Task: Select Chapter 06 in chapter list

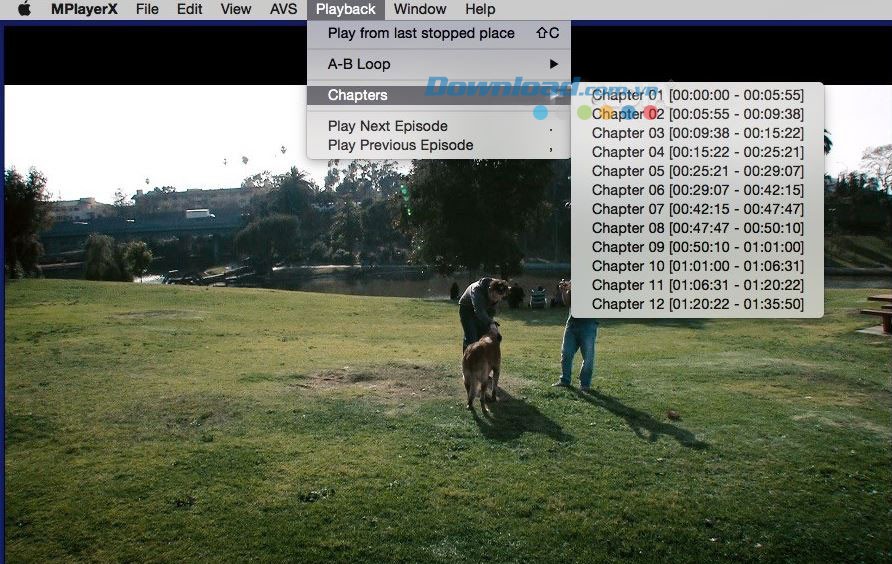Action: [697, 190]
